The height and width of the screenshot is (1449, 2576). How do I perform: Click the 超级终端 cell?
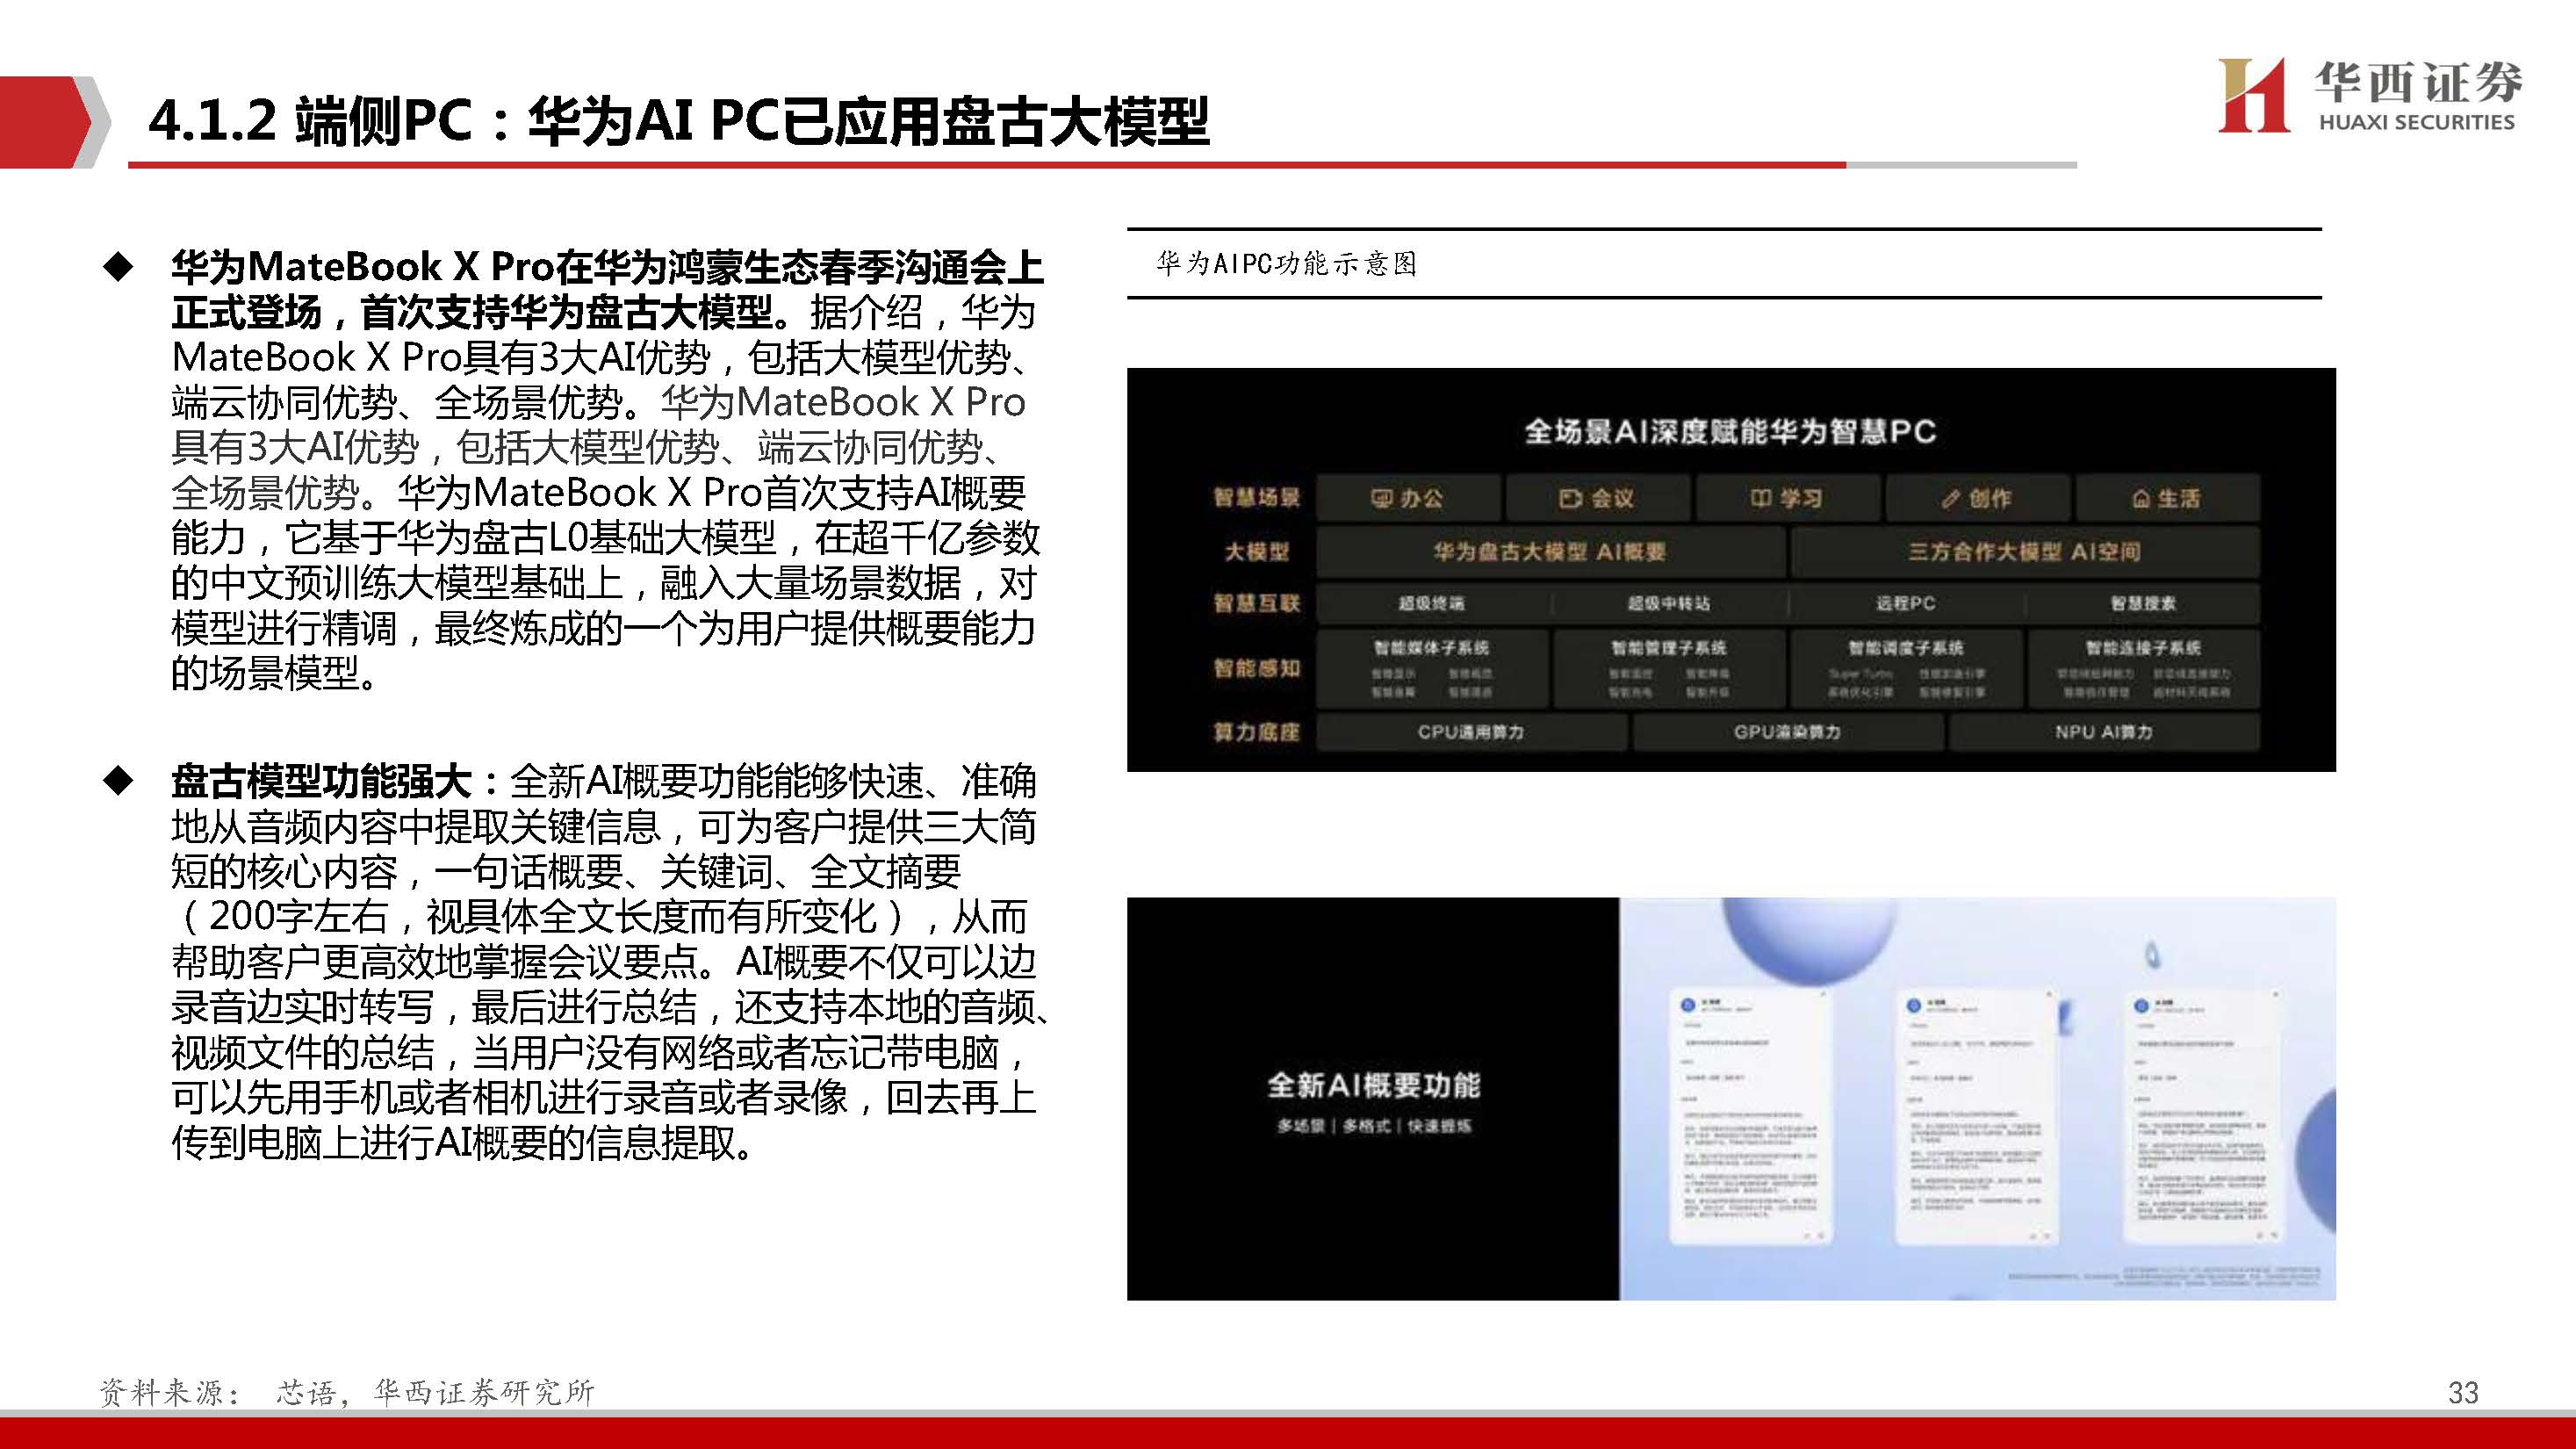(x=1431, y=603)
